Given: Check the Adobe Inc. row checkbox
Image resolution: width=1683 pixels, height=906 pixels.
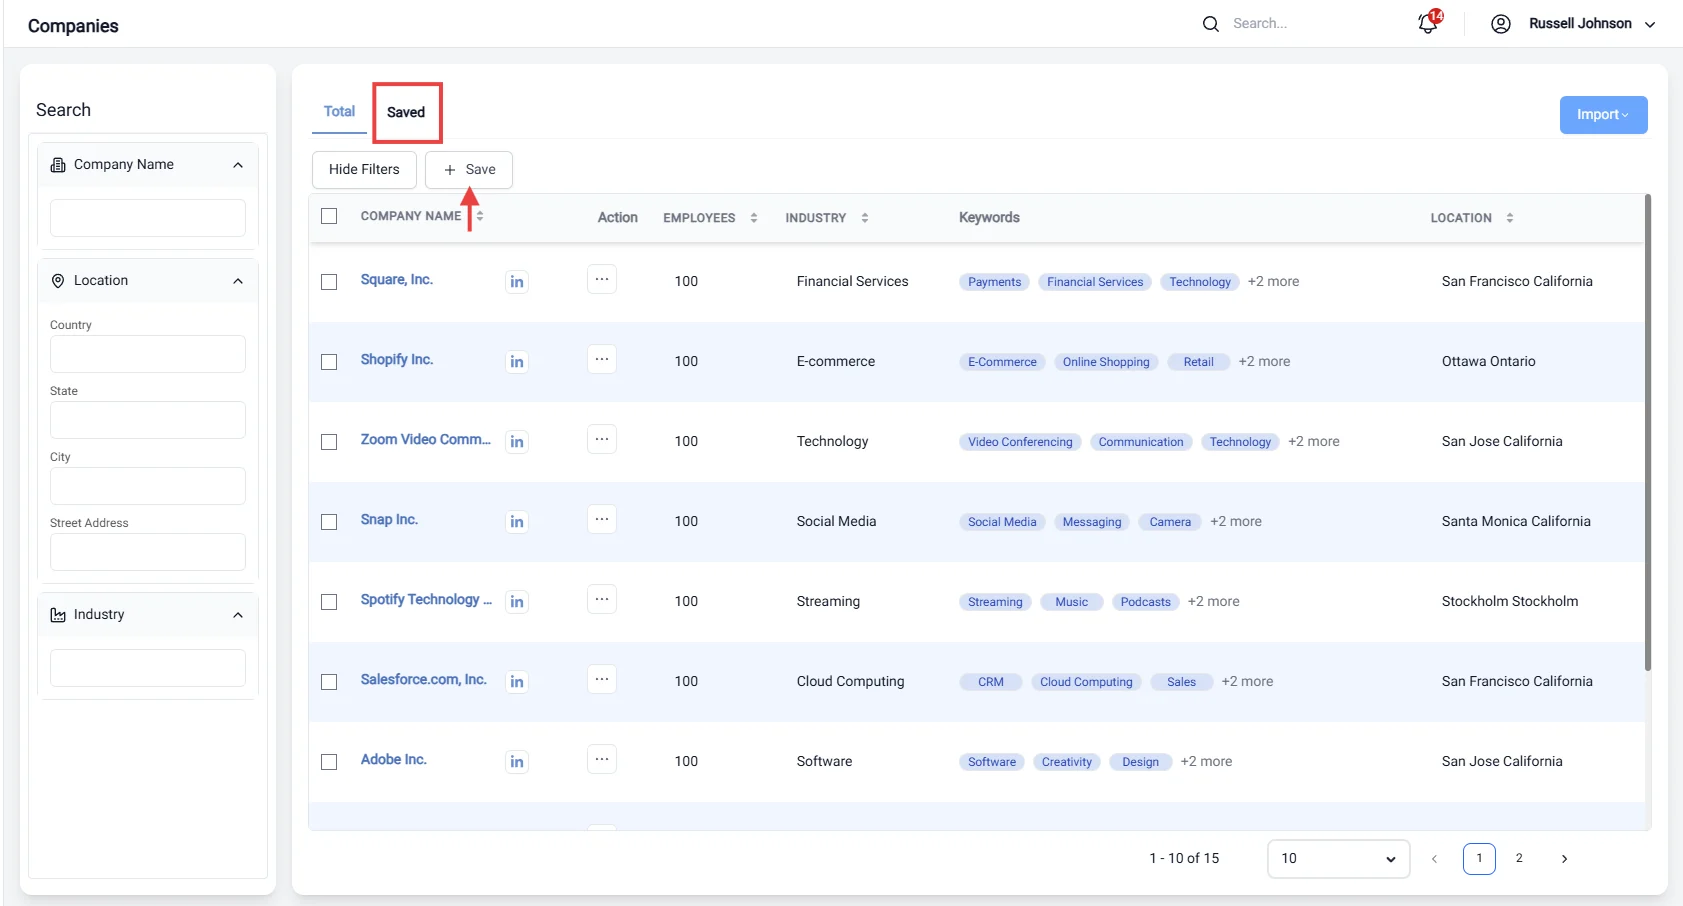Looking at the screenshot, I should point(329,762).
